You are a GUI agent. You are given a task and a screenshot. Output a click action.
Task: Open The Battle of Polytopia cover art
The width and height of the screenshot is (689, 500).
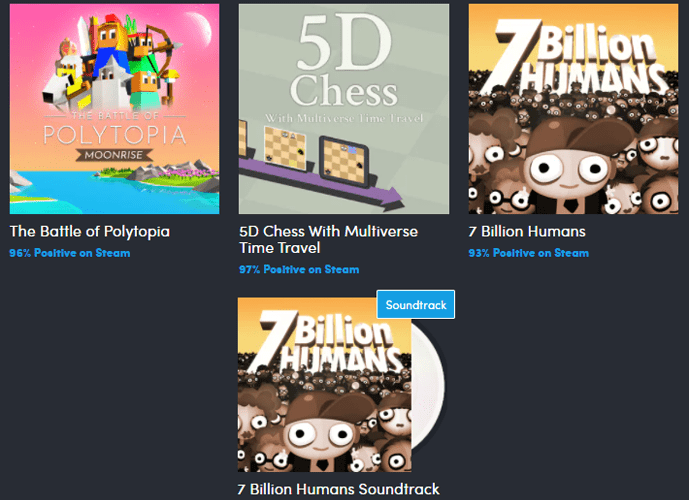point(114,109)
